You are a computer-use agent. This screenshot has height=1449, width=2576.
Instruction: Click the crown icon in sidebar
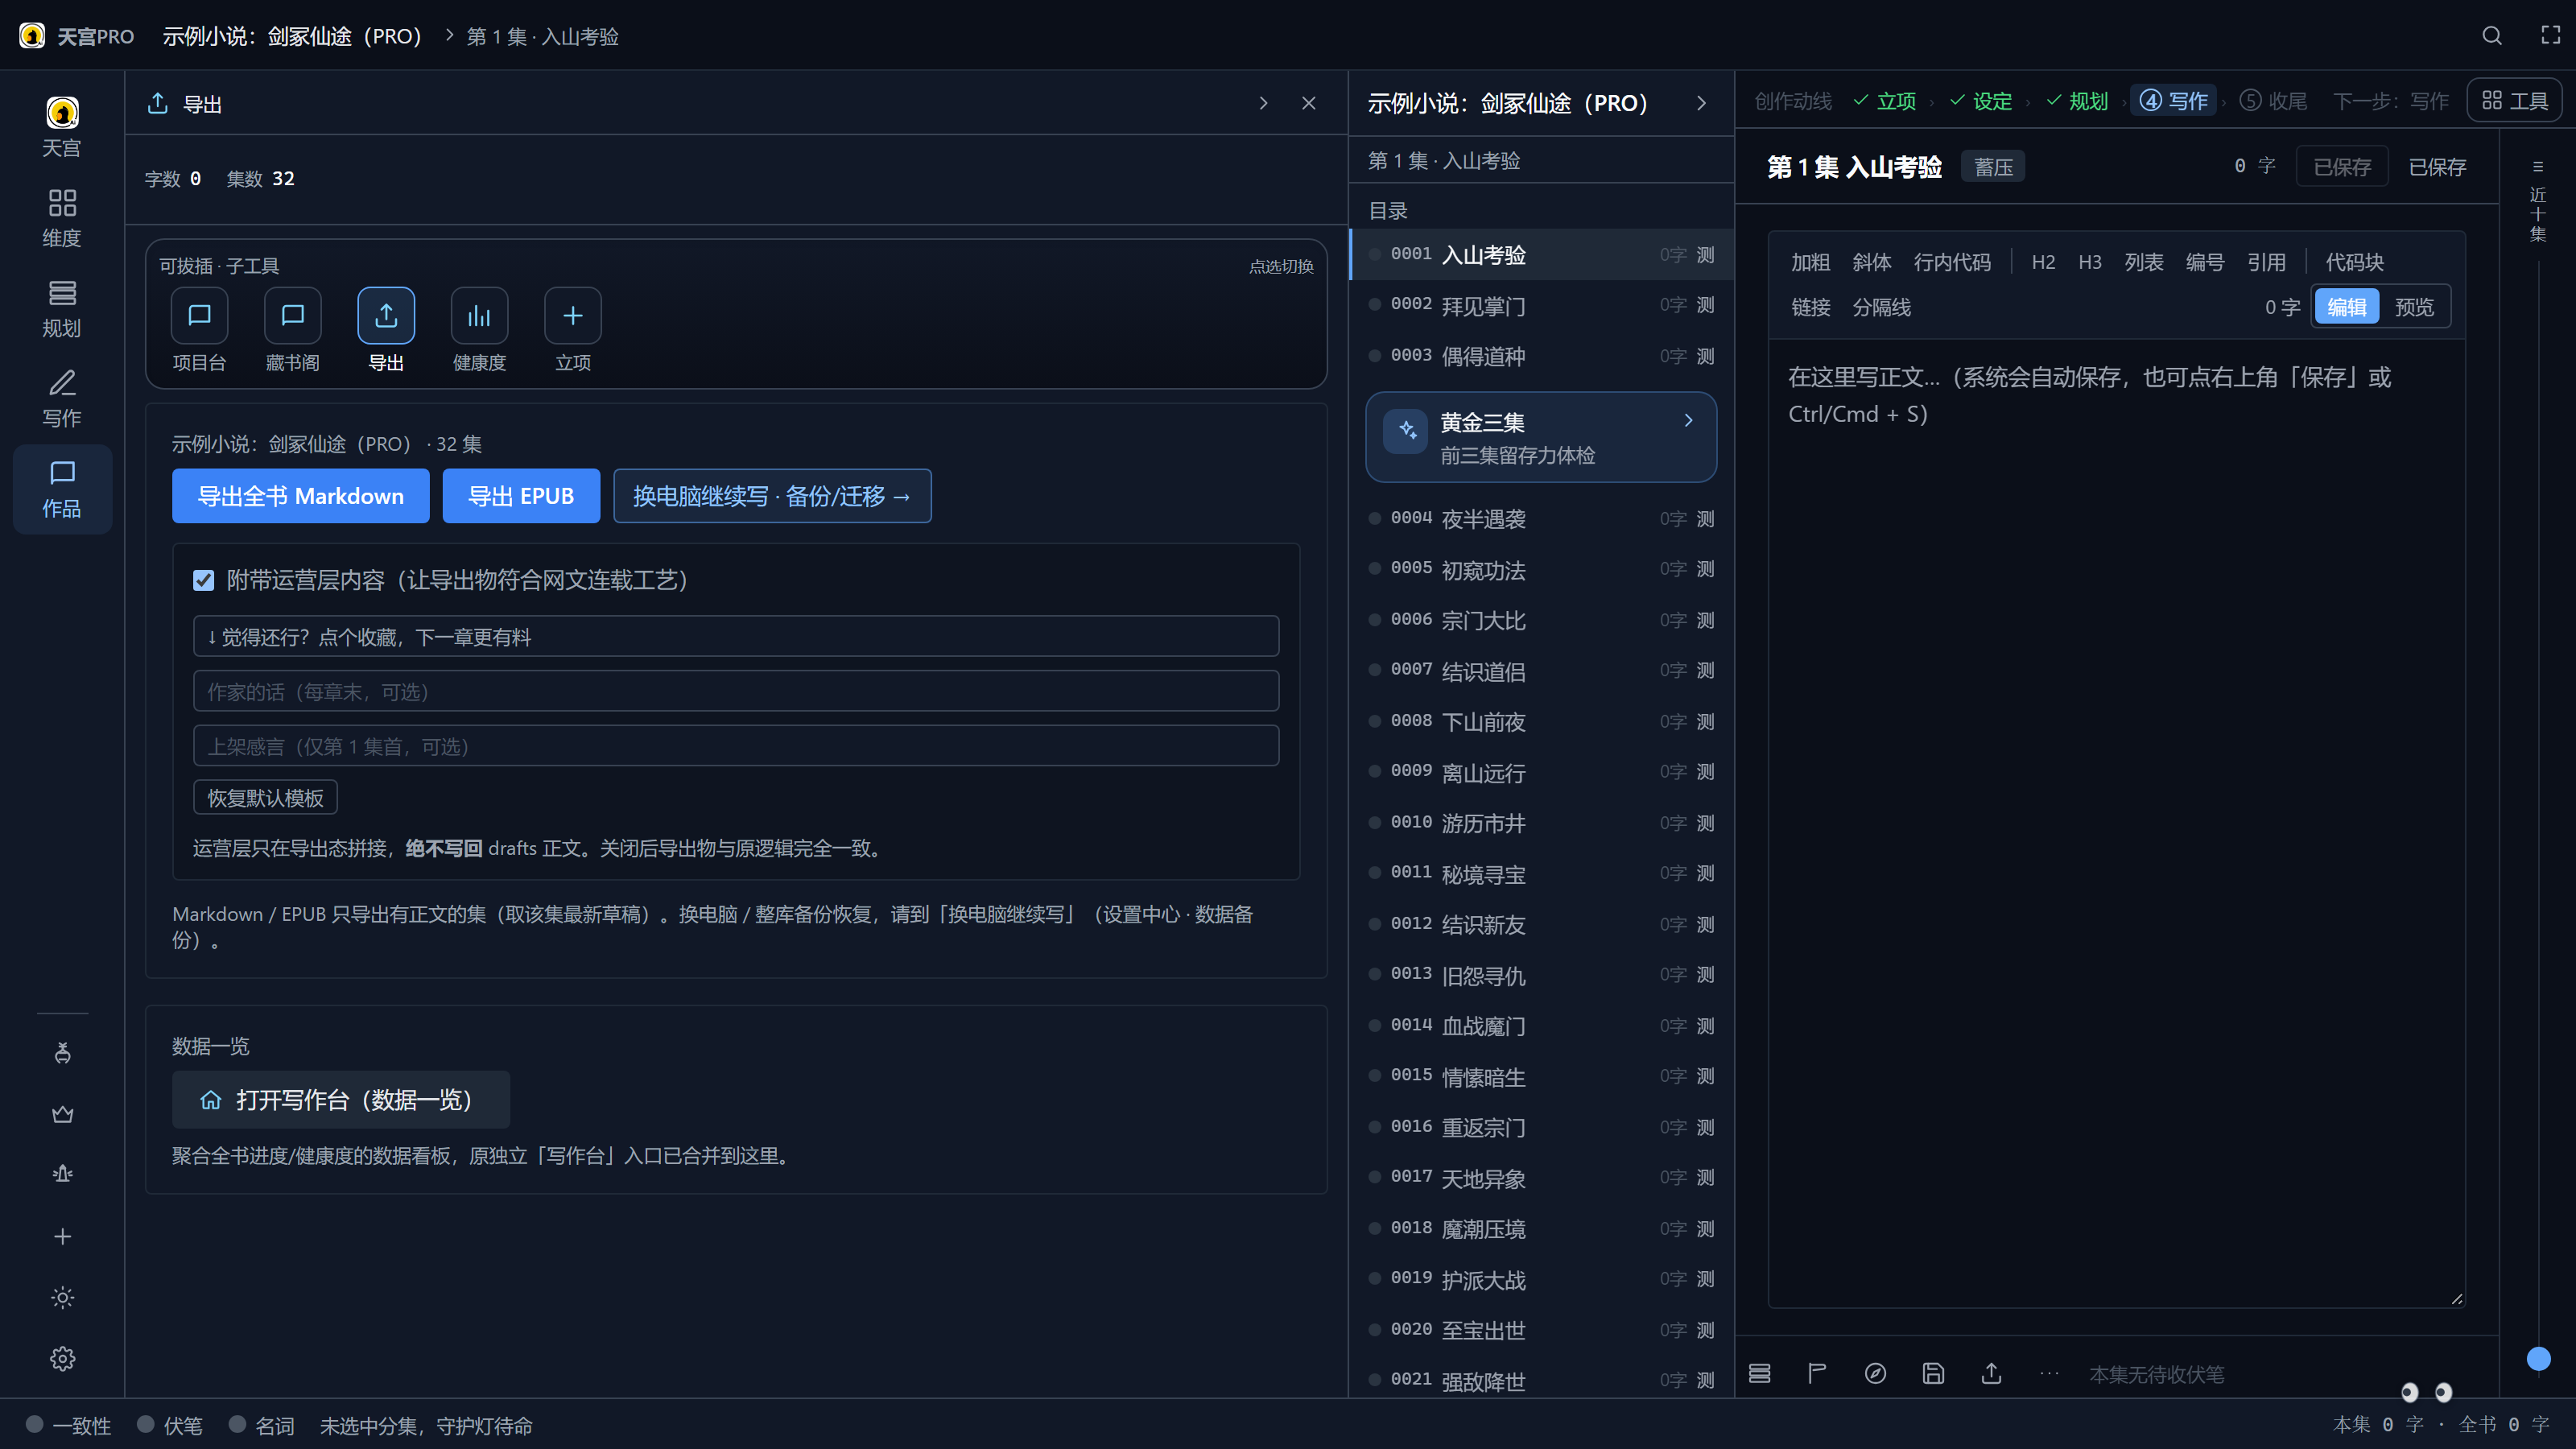point(62,1113)
